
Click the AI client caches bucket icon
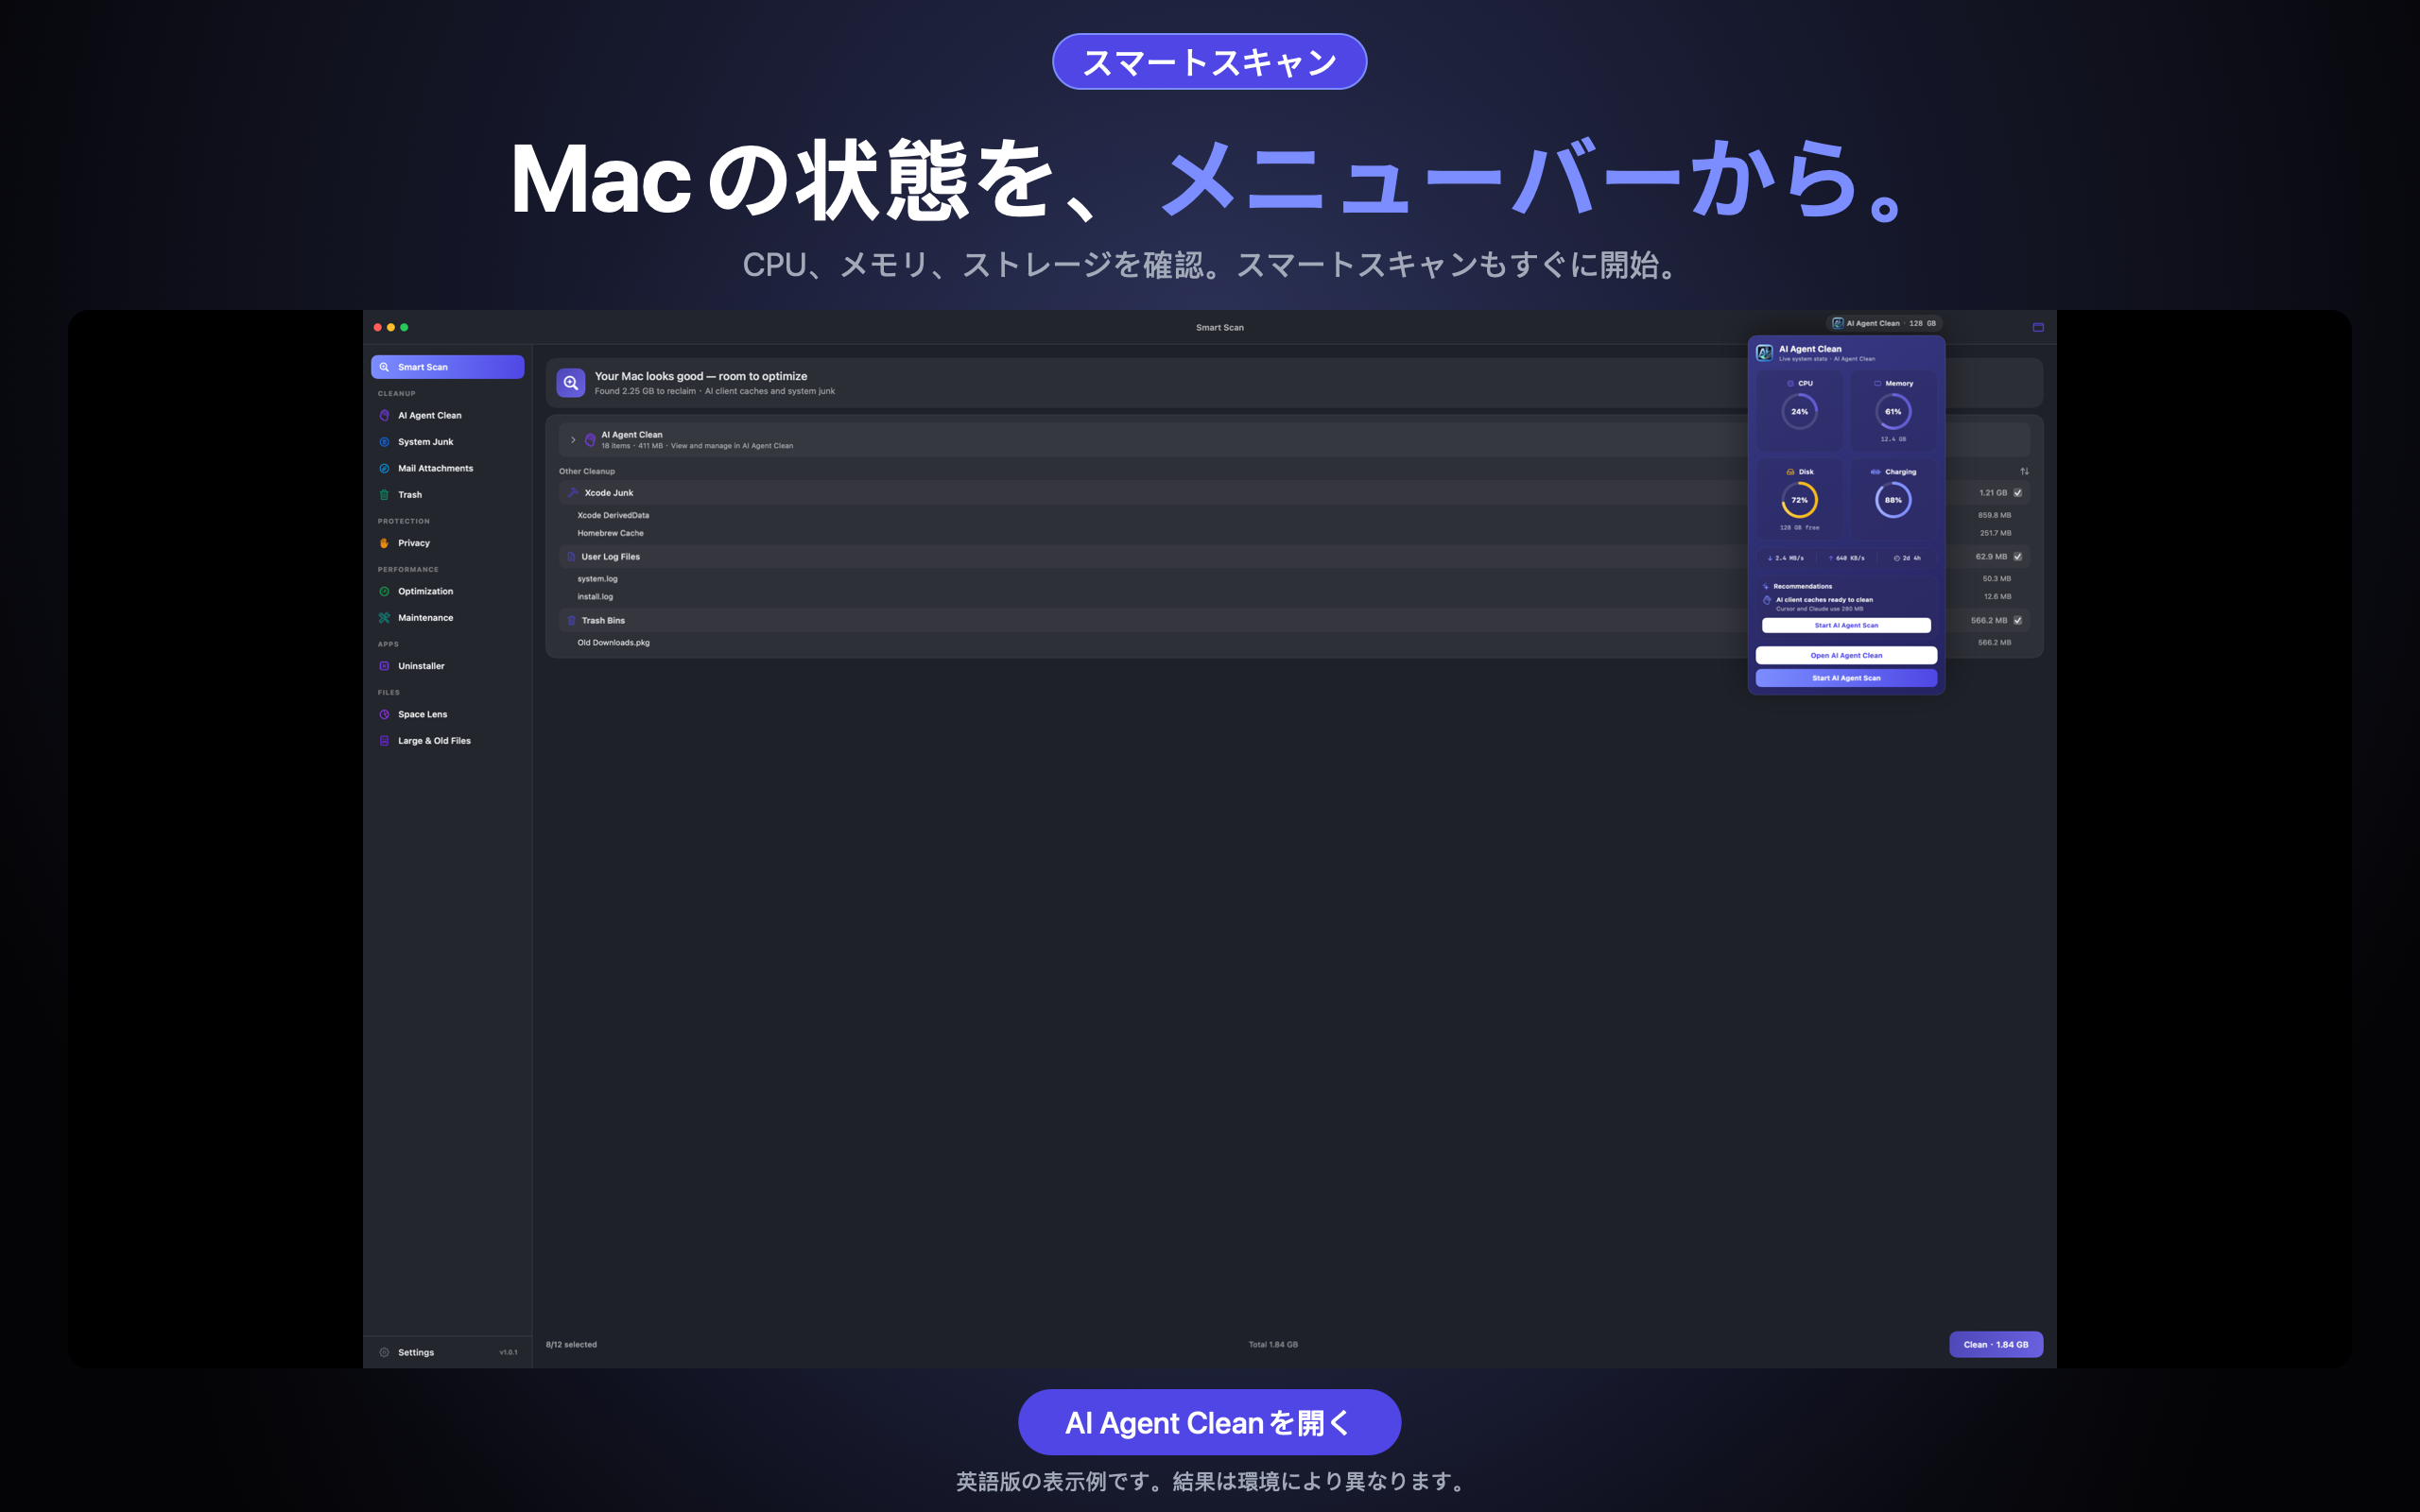click(1767, 601)
